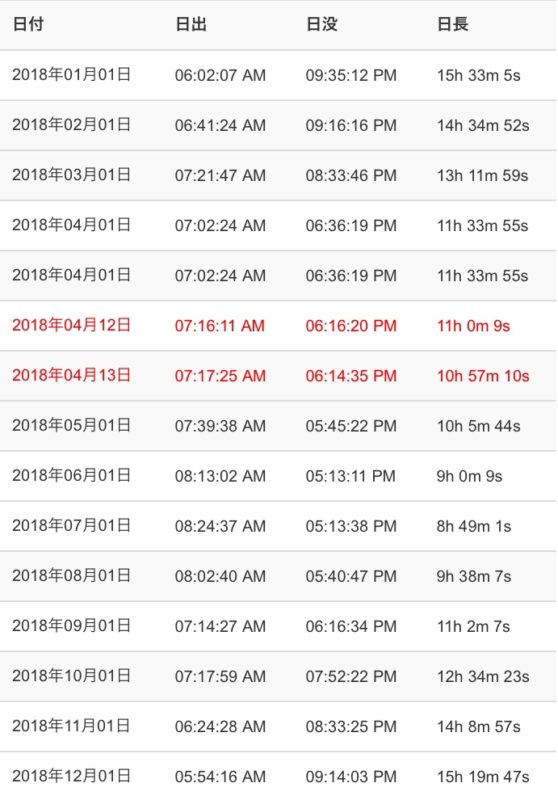Click the red sunset time 06:14:35 PM
The width and height of the screenshot is (558, 800).
pos(351,376)
